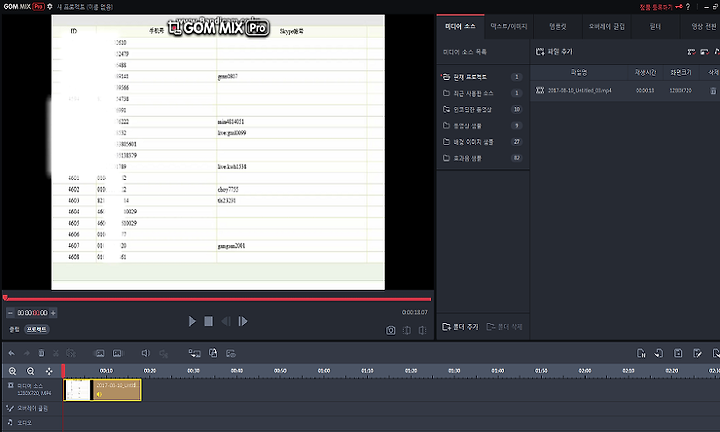Click the timecode field 00:00:00:00
720x432 pixels.
tap(32, 313)
